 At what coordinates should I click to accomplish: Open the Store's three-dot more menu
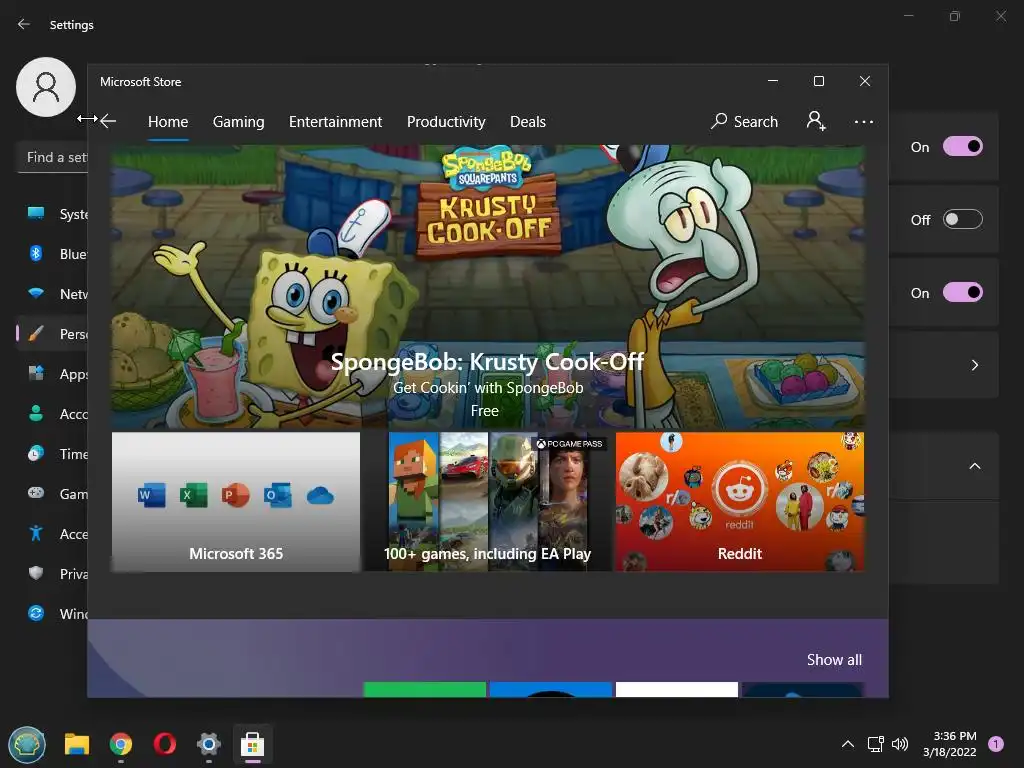[x=863, y=121]
